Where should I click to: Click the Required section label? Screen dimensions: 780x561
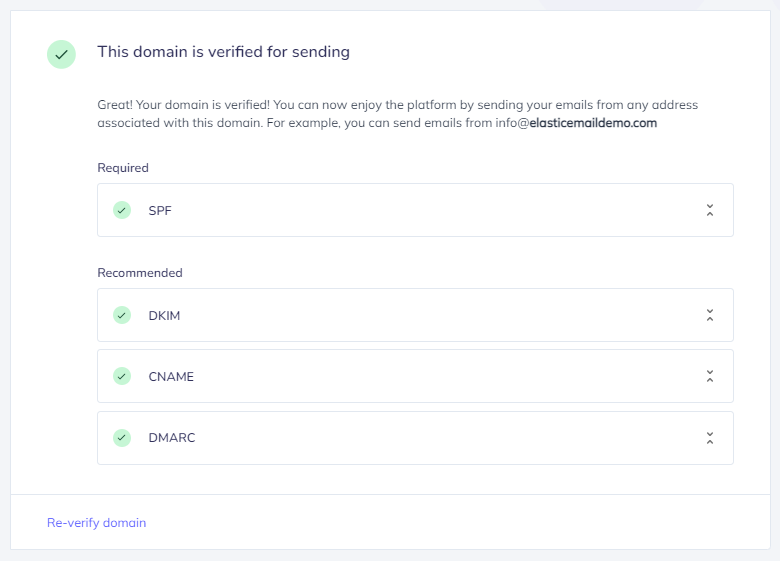tap(123, 168)
